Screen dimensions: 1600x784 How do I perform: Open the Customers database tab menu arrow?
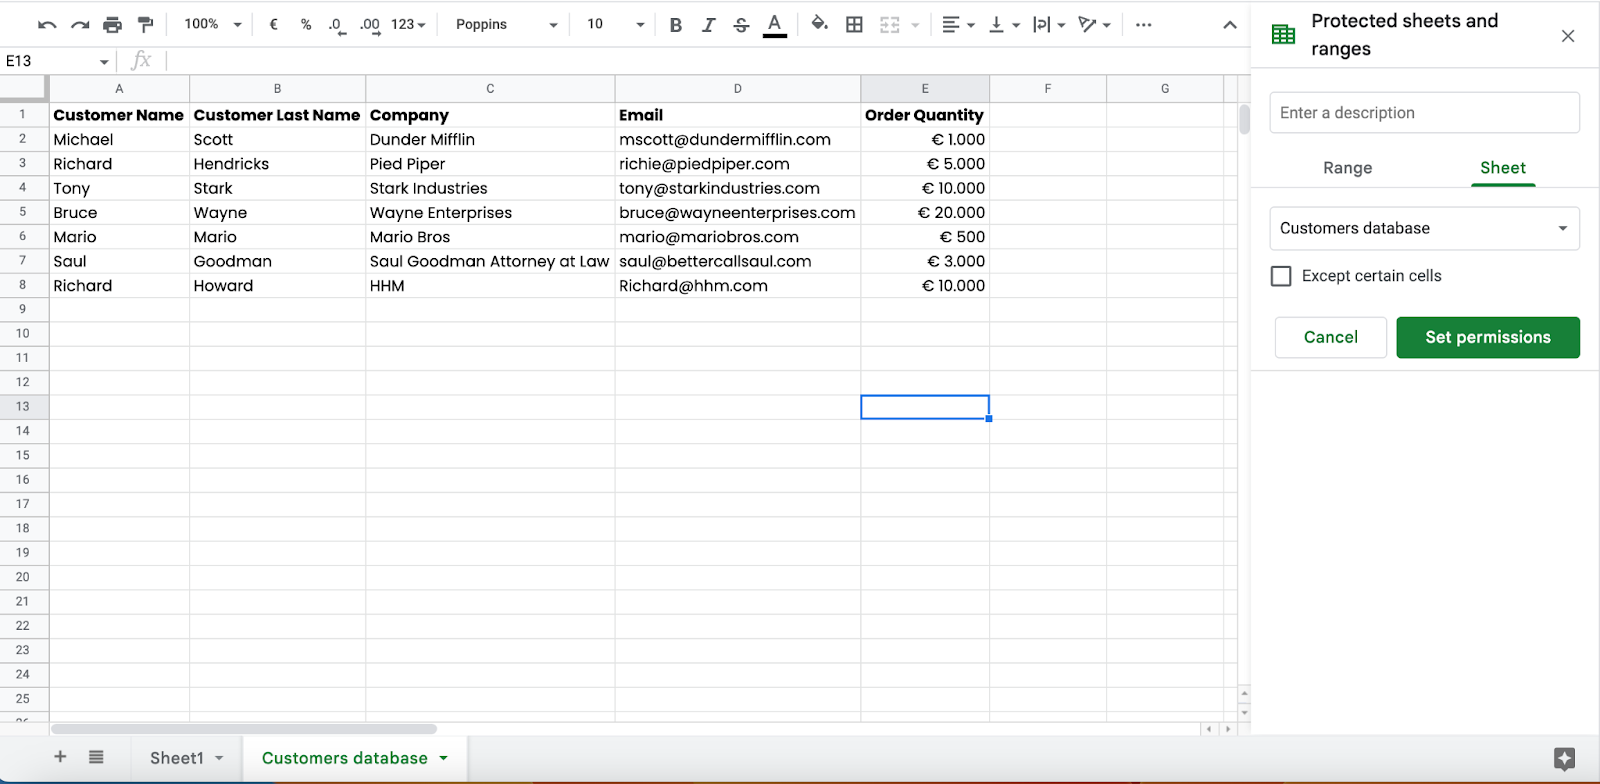[444, 758]
